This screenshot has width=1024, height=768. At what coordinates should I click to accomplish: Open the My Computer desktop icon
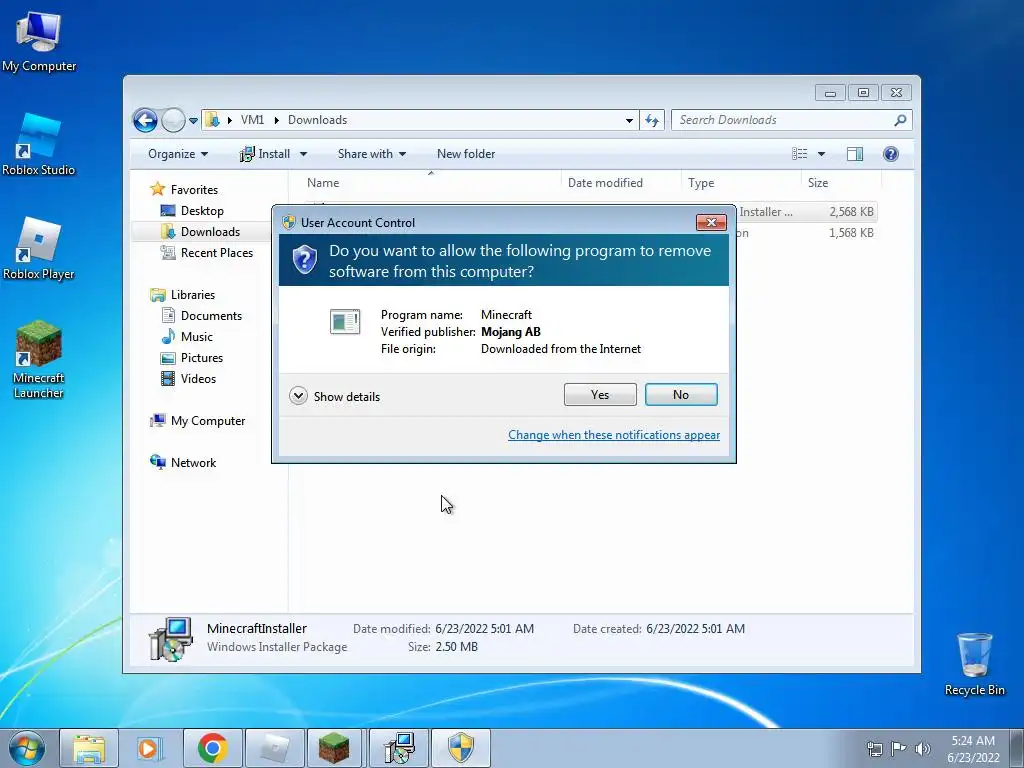[x=39, y=42]
